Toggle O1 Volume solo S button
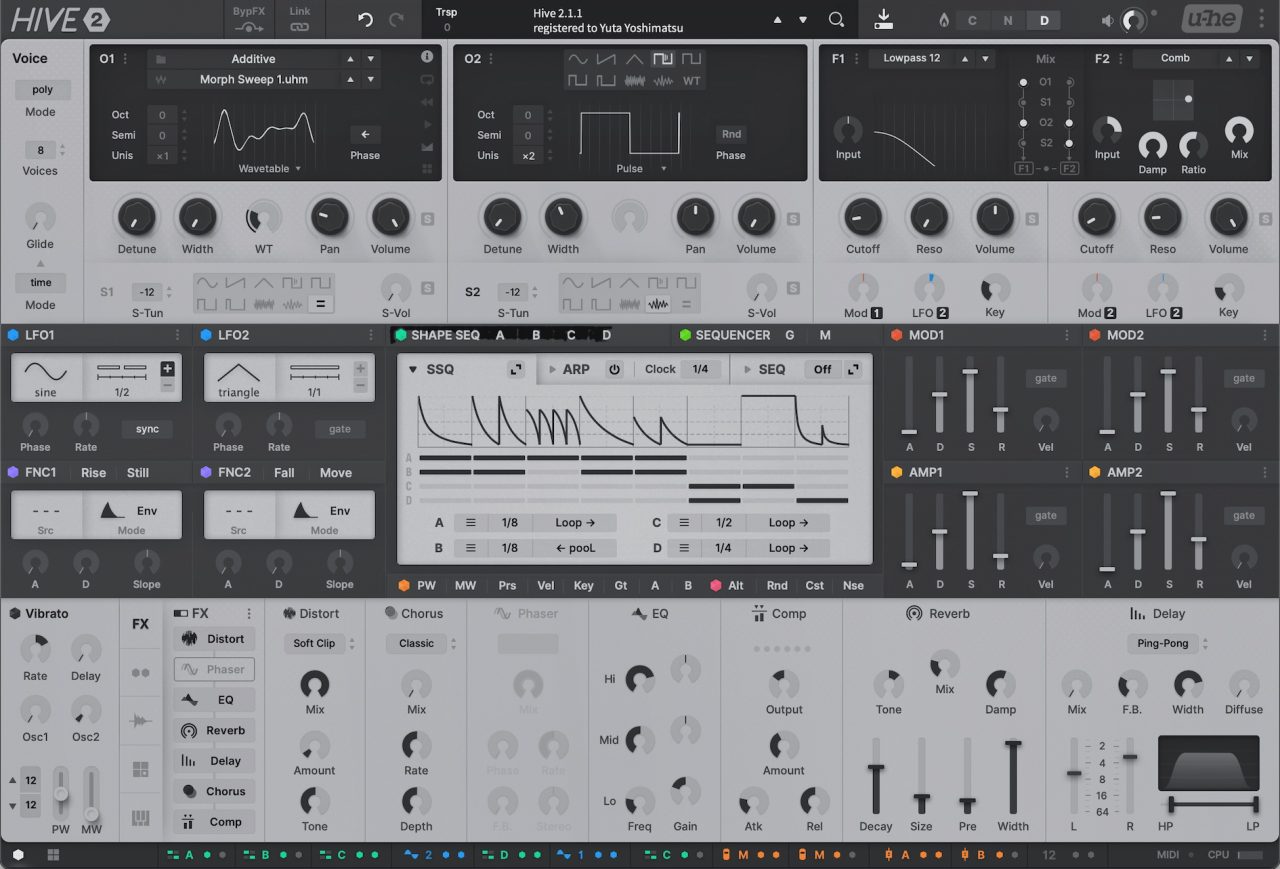This screenshot has width=1280, height=869. click(x=428, y=219)
